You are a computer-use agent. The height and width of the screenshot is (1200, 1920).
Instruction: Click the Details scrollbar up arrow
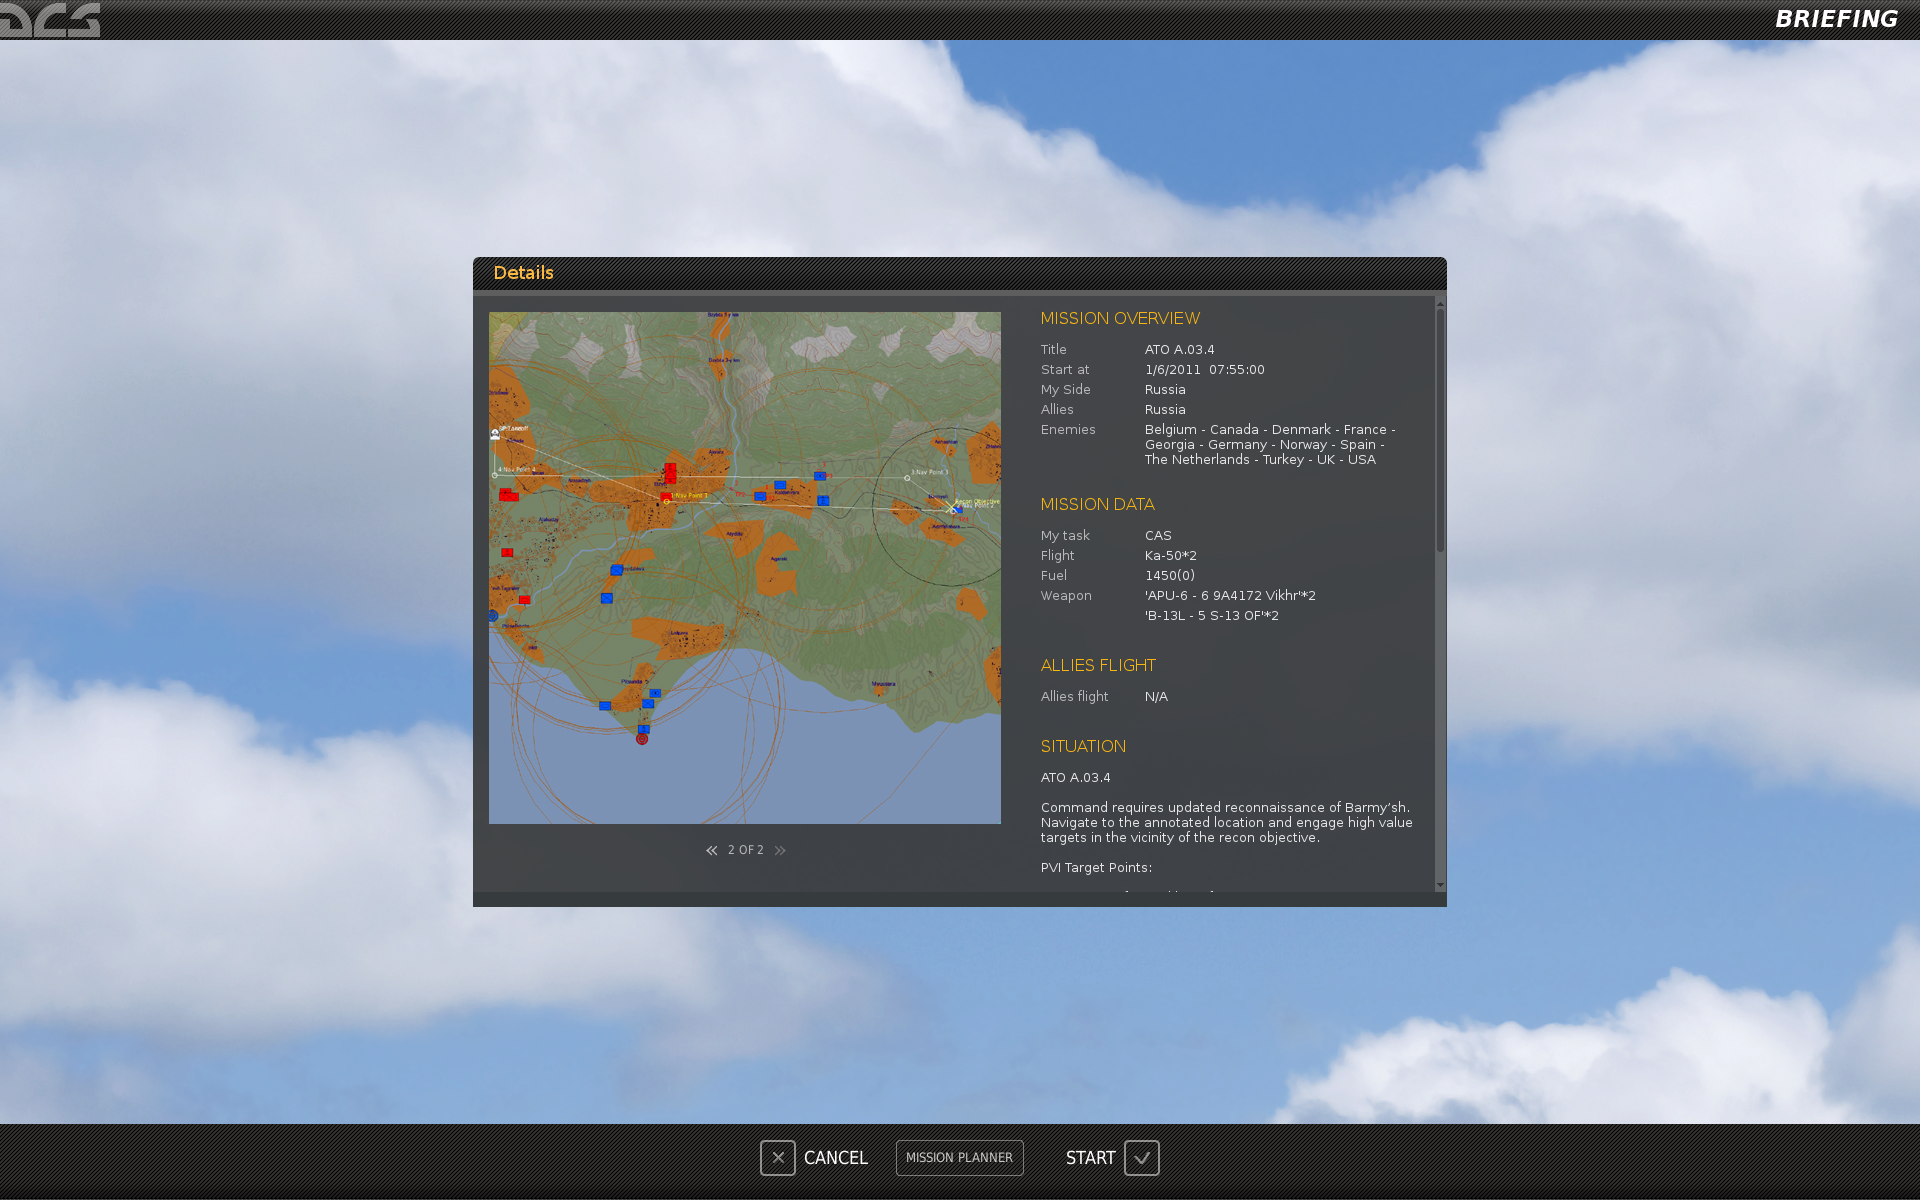pos(1440,302)
